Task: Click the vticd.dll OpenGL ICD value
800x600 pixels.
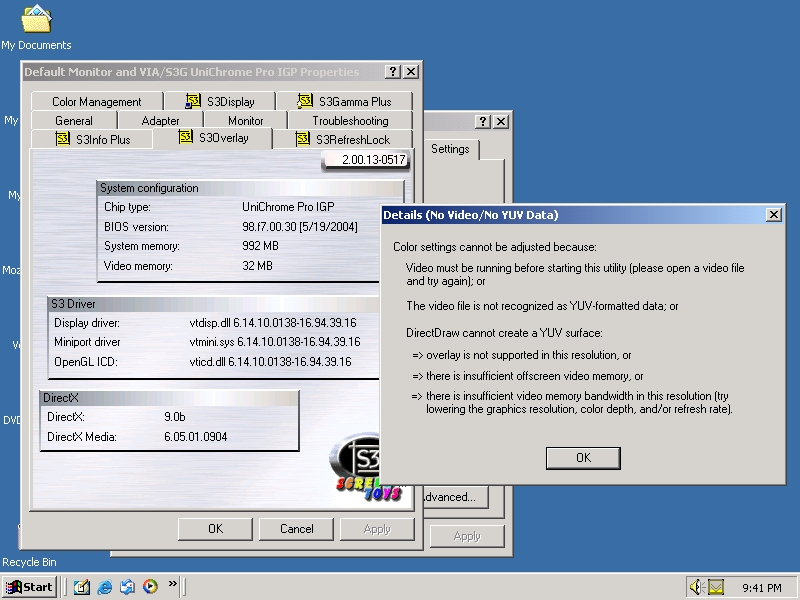Action: tap(270, 362)
